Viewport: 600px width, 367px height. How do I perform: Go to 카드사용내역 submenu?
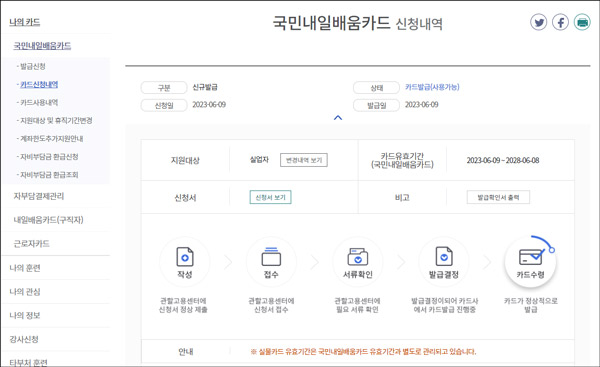[x=39, y=102]
